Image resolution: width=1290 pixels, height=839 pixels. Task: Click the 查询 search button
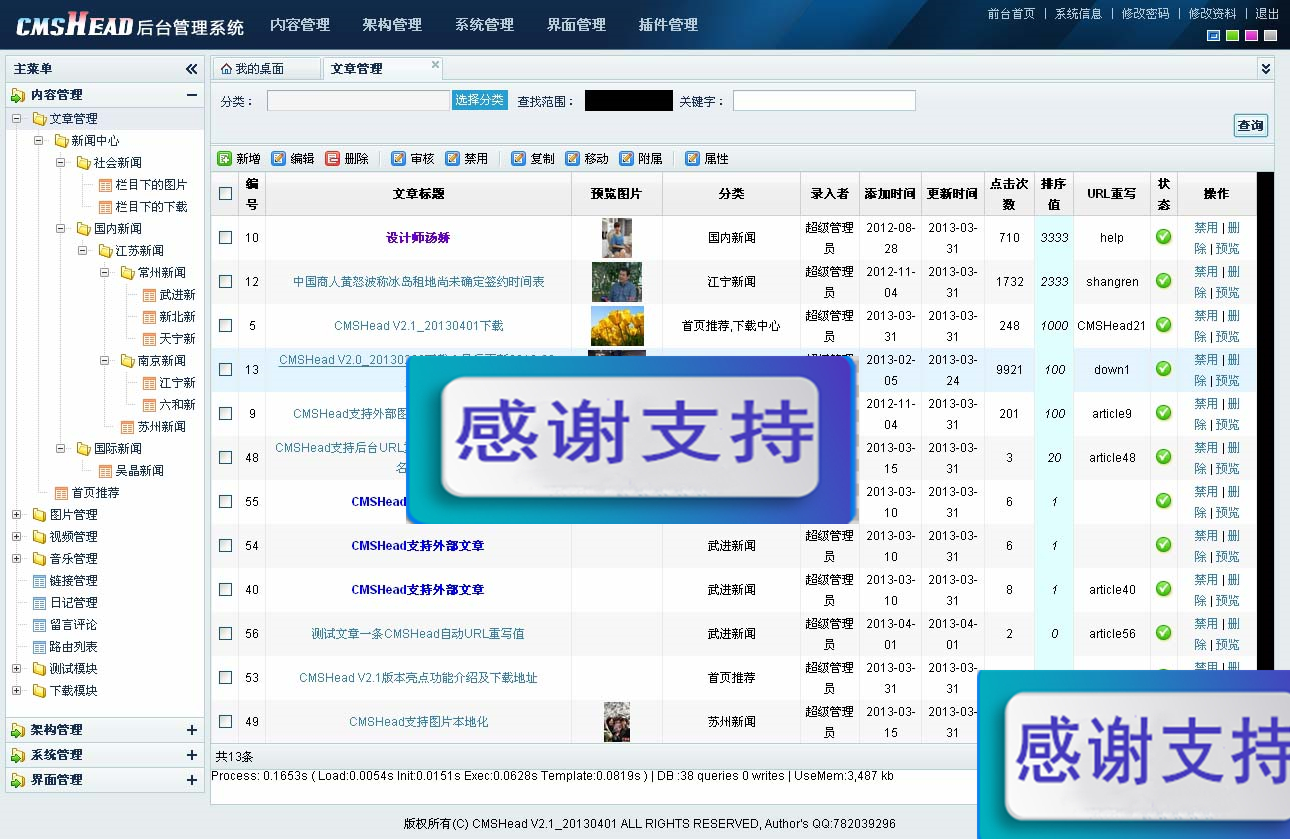[x=1251, y=125]
